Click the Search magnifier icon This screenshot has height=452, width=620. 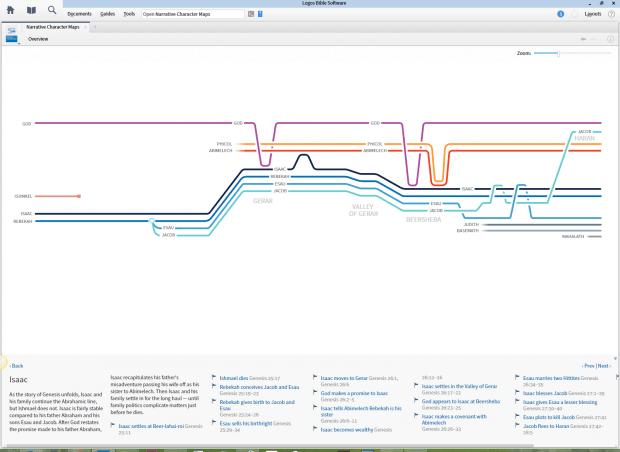point(52,10)
